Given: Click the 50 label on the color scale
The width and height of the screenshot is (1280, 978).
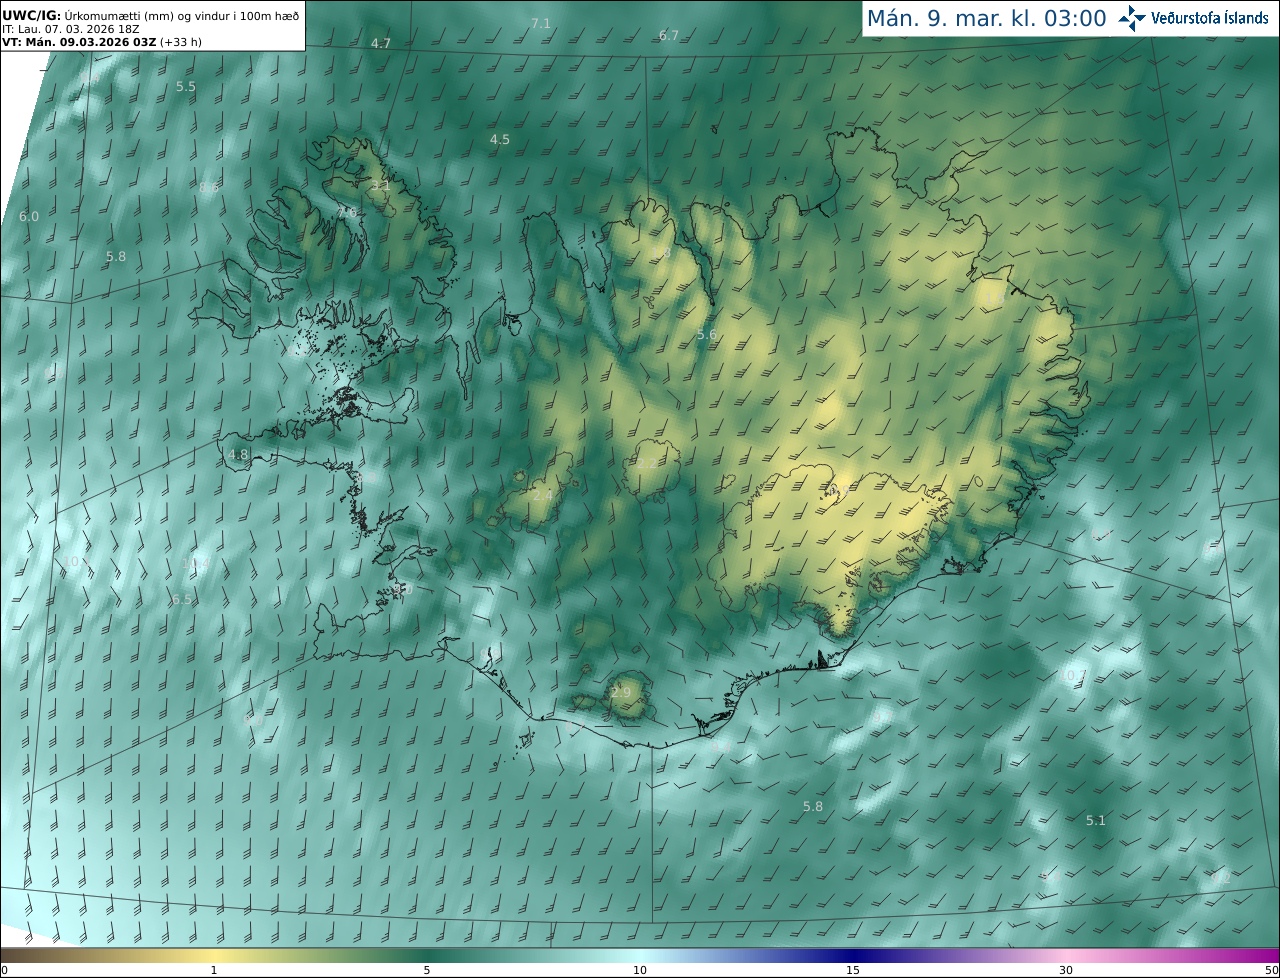Looking at the screenshot, I should (1271, 971).
